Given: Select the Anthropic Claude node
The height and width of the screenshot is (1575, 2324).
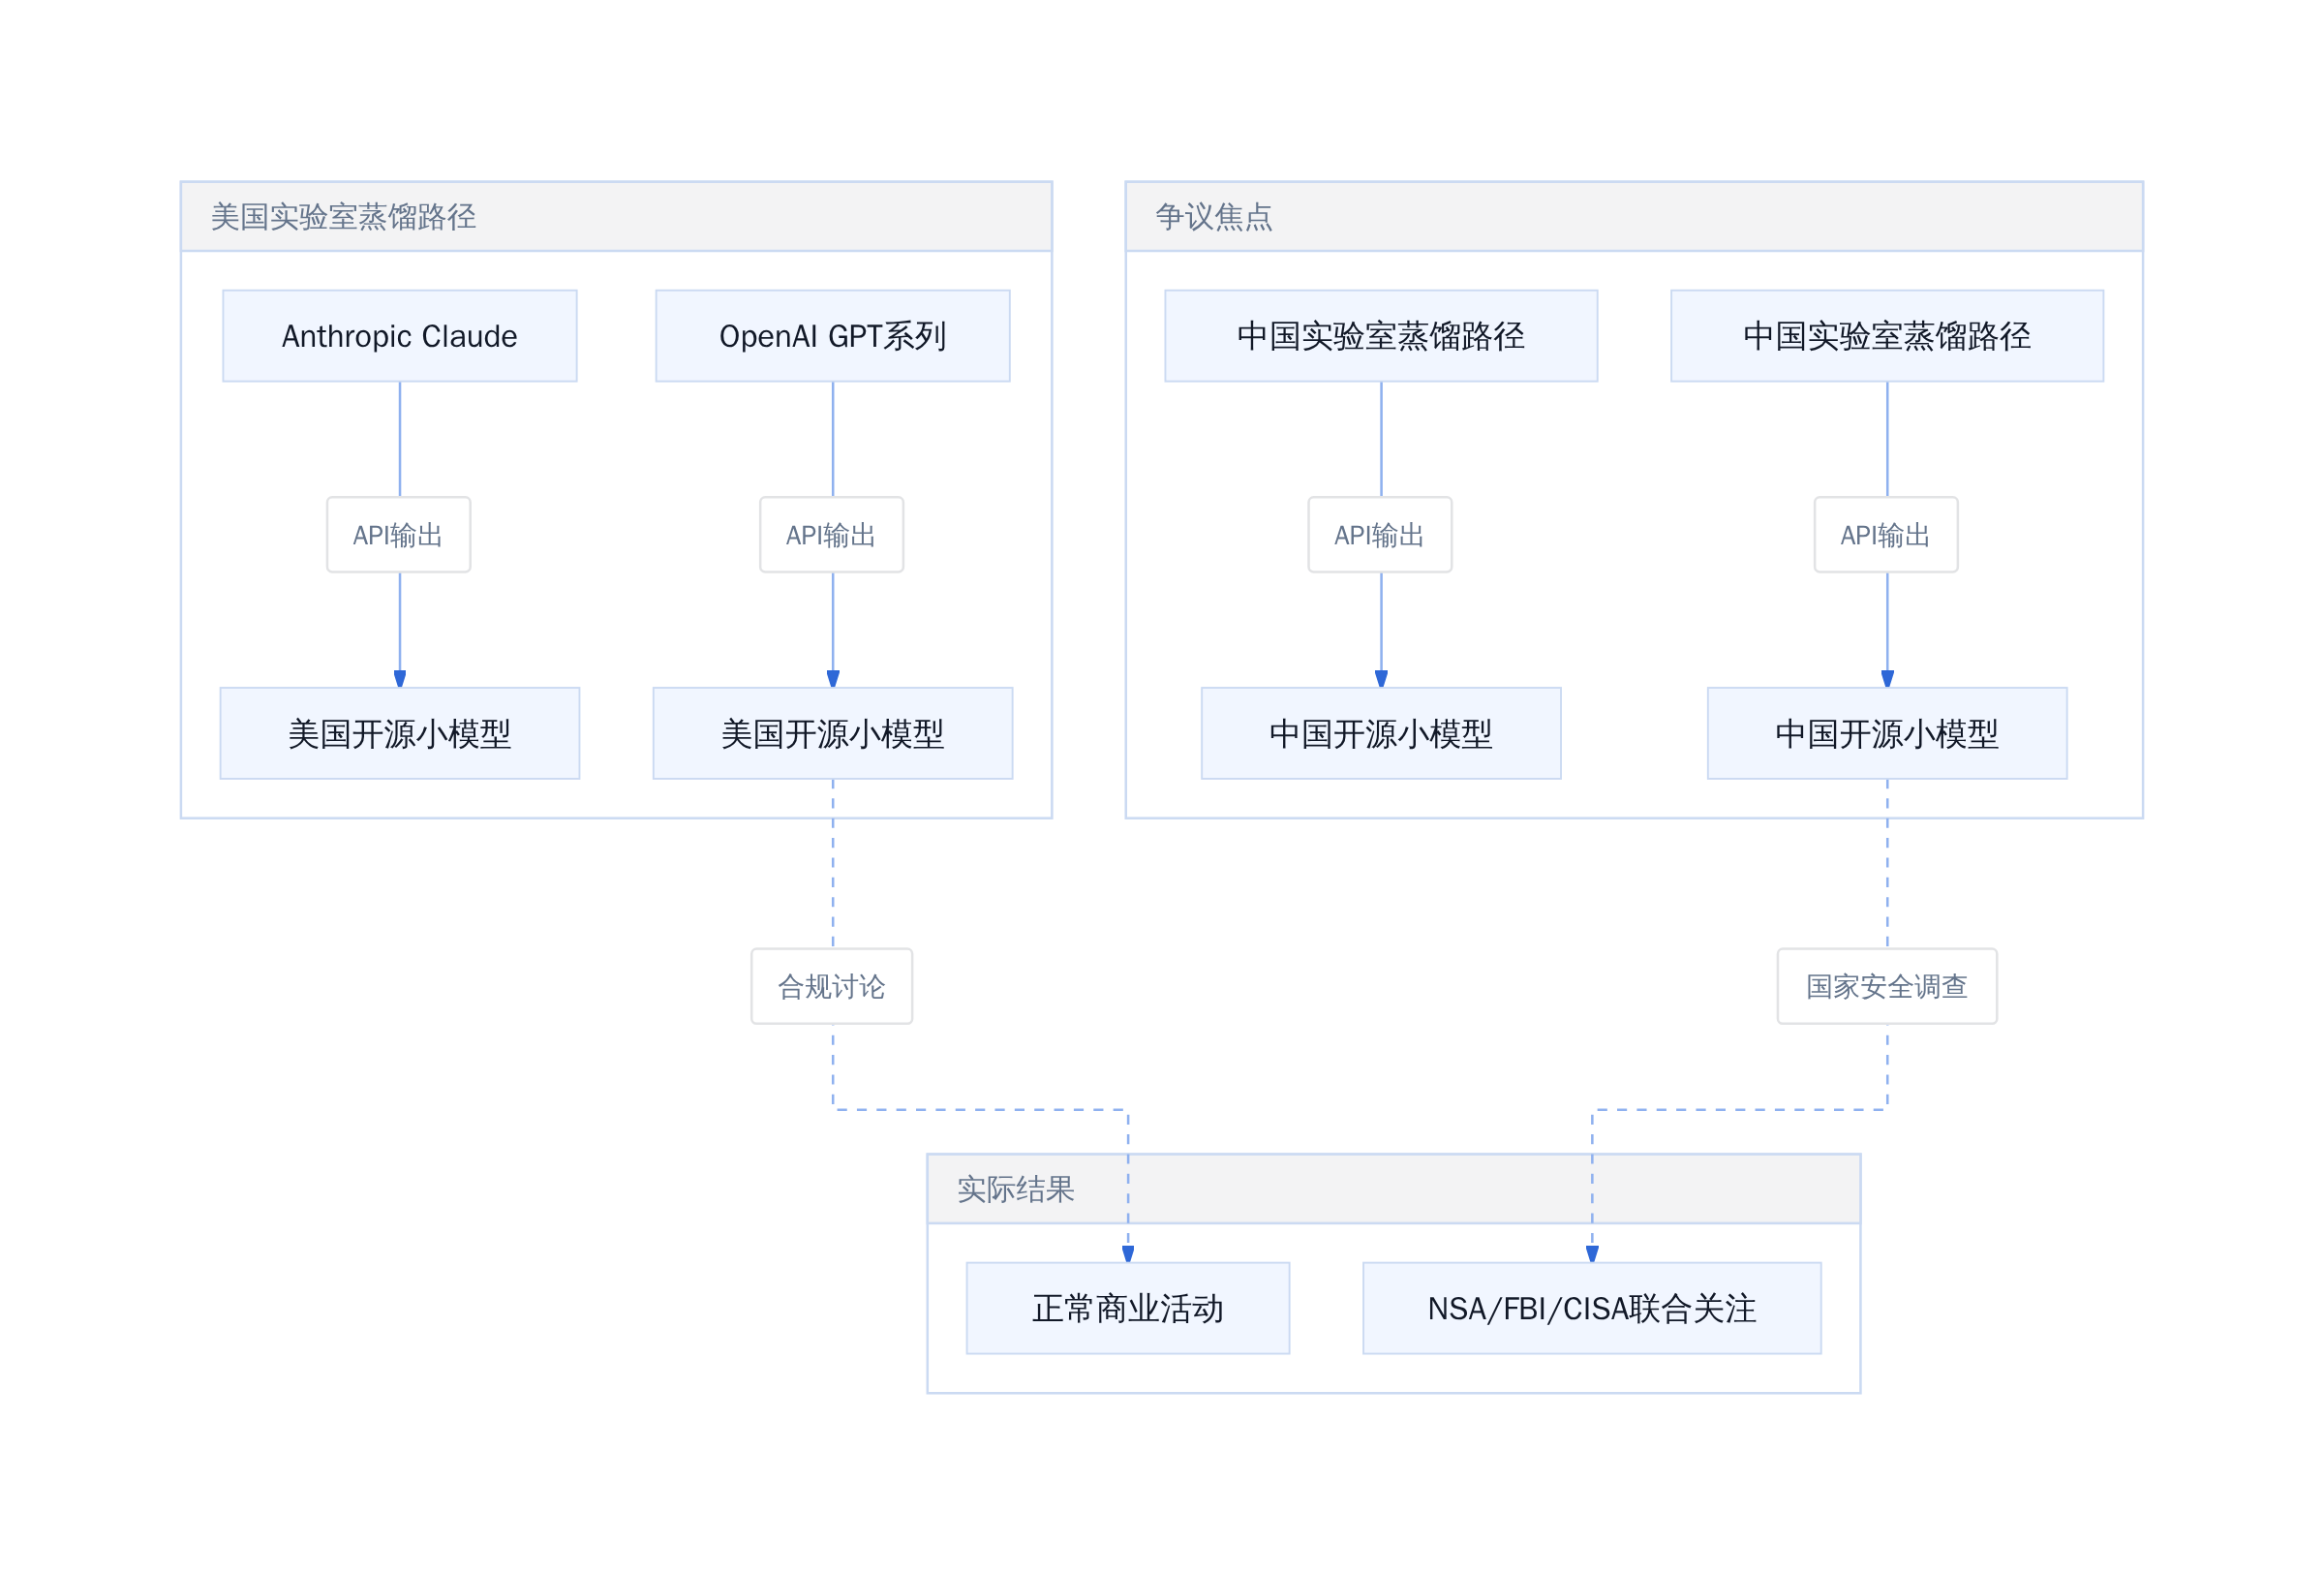Looking at the screenshot, I should click(x=400, y=336).
